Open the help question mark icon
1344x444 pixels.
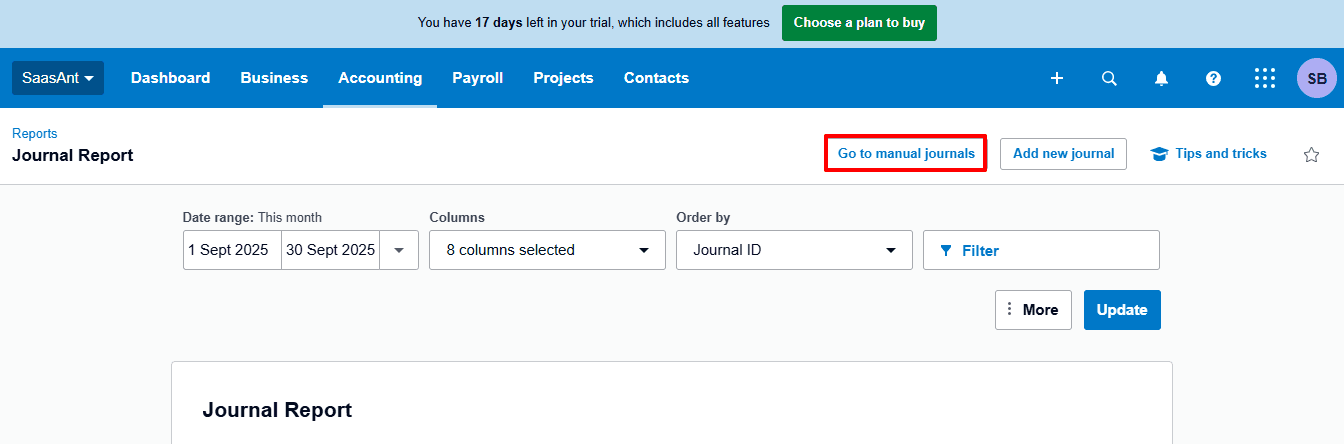coord(1213,78)
